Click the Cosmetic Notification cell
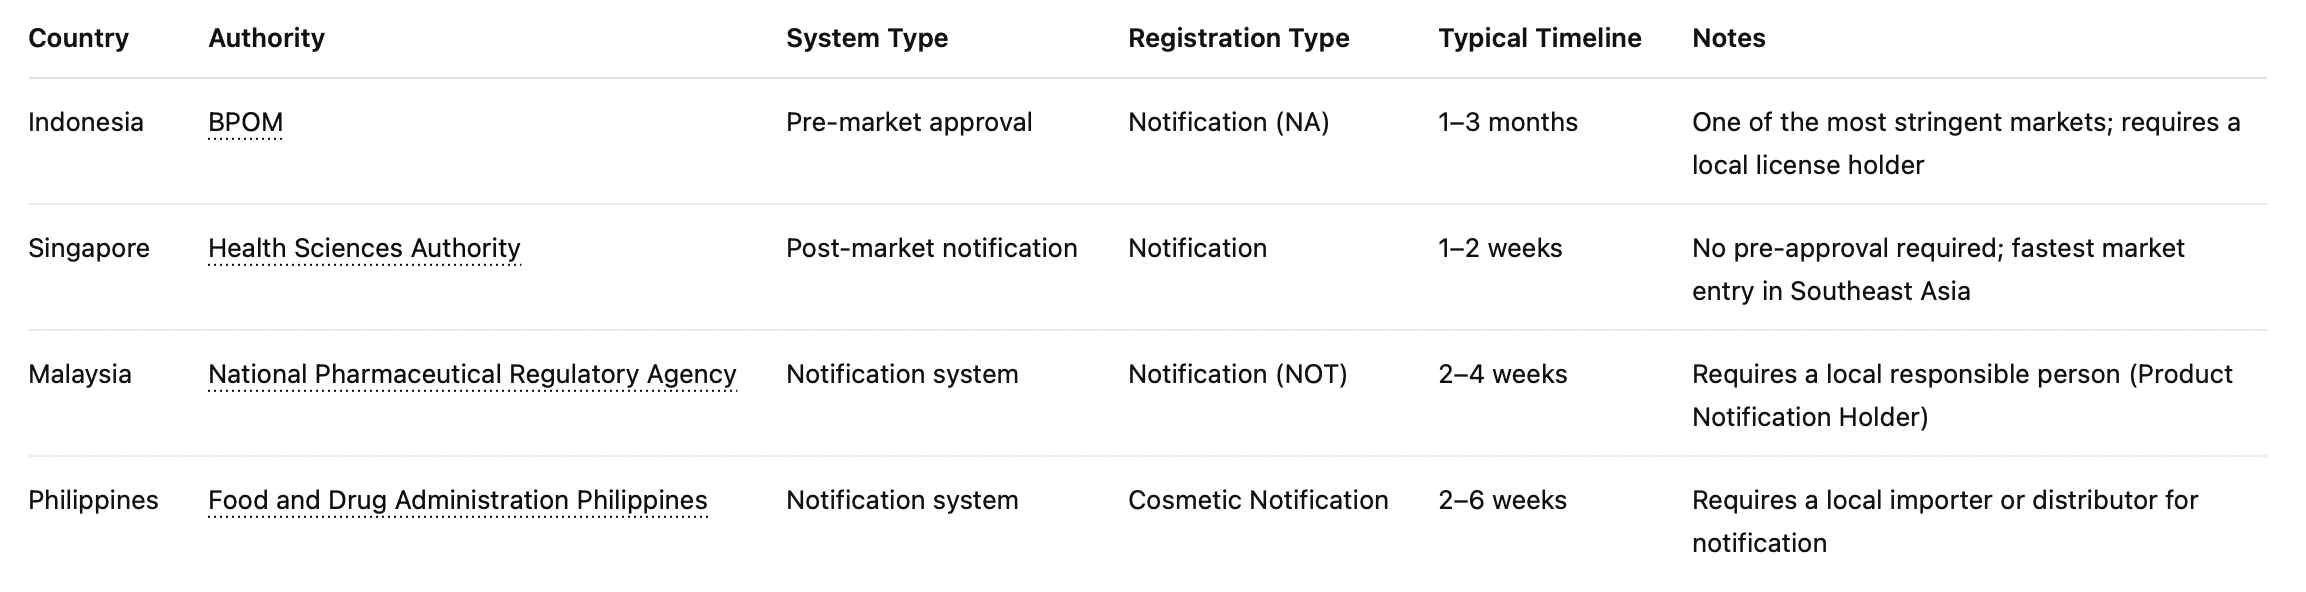 [1257, 500]
